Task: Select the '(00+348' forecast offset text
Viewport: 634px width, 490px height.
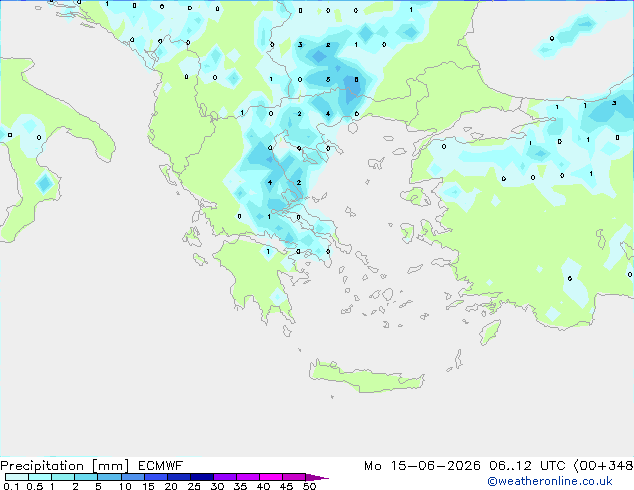Action: click(x=603, y=466)
